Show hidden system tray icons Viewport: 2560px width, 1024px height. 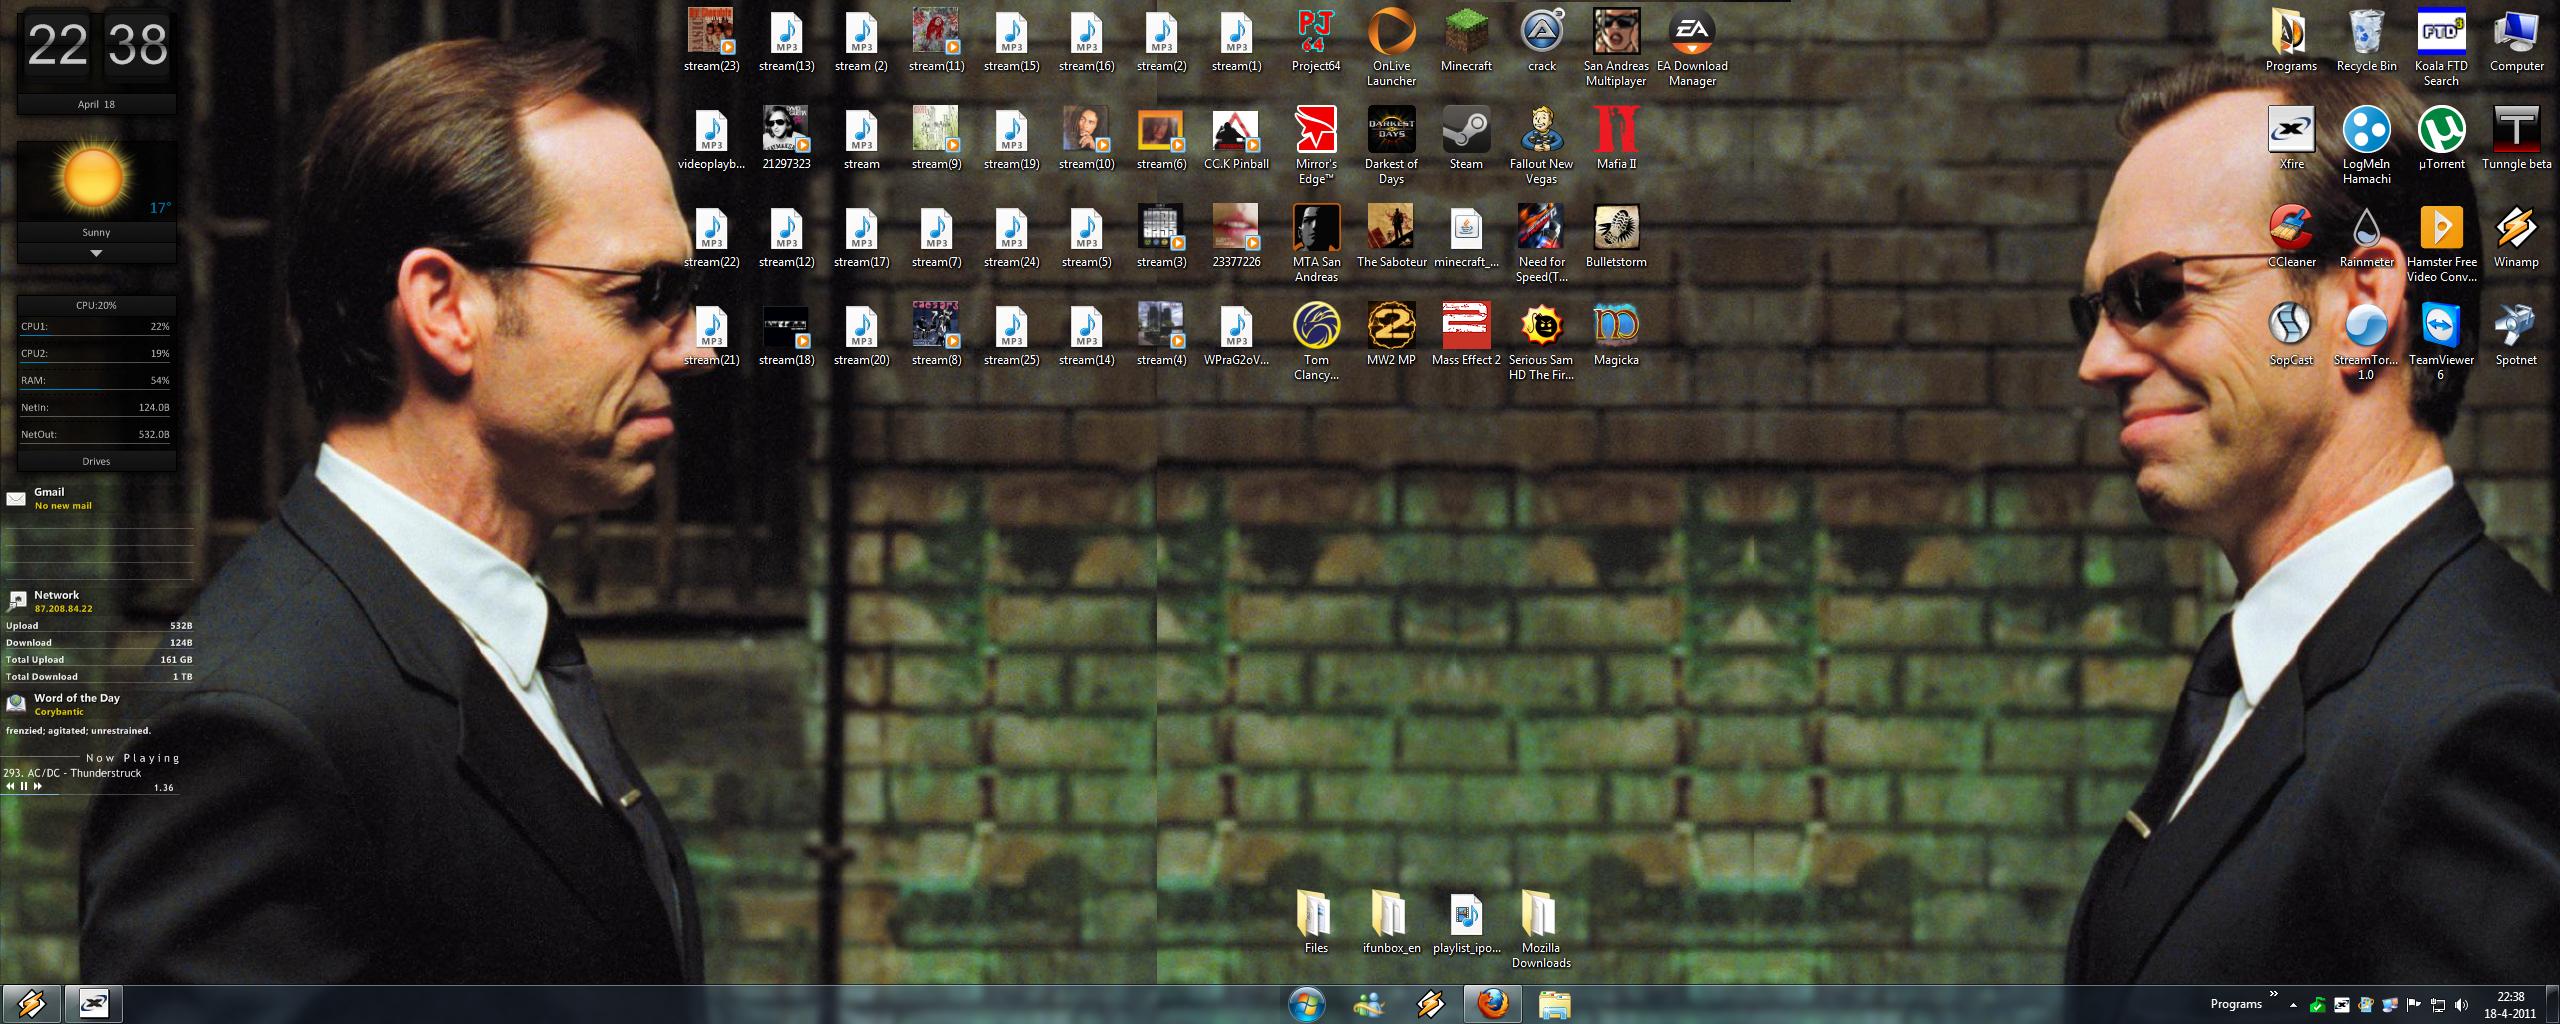(2293, 1005)
